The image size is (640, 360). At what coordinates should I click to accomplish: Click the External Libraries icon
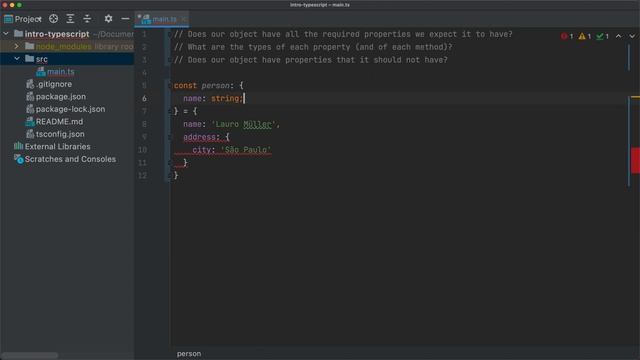(x=18, y=146)
